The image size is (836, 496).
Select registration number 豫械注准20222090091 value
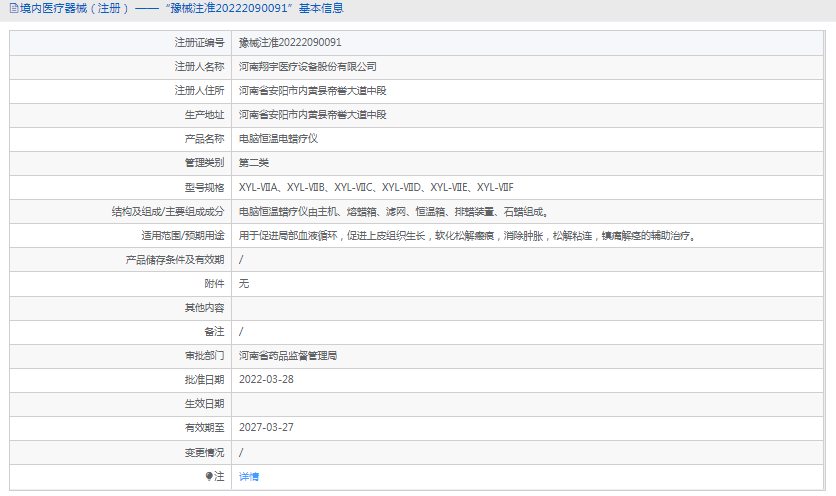[x=290, y=43]
